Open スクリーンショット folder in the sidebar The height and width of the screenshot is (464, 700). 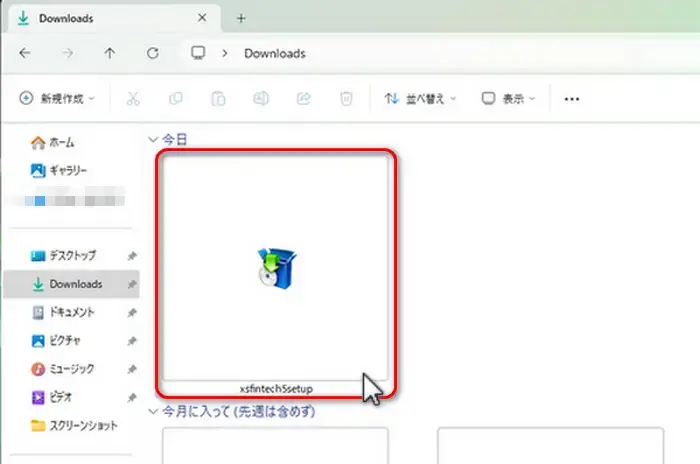74,426
